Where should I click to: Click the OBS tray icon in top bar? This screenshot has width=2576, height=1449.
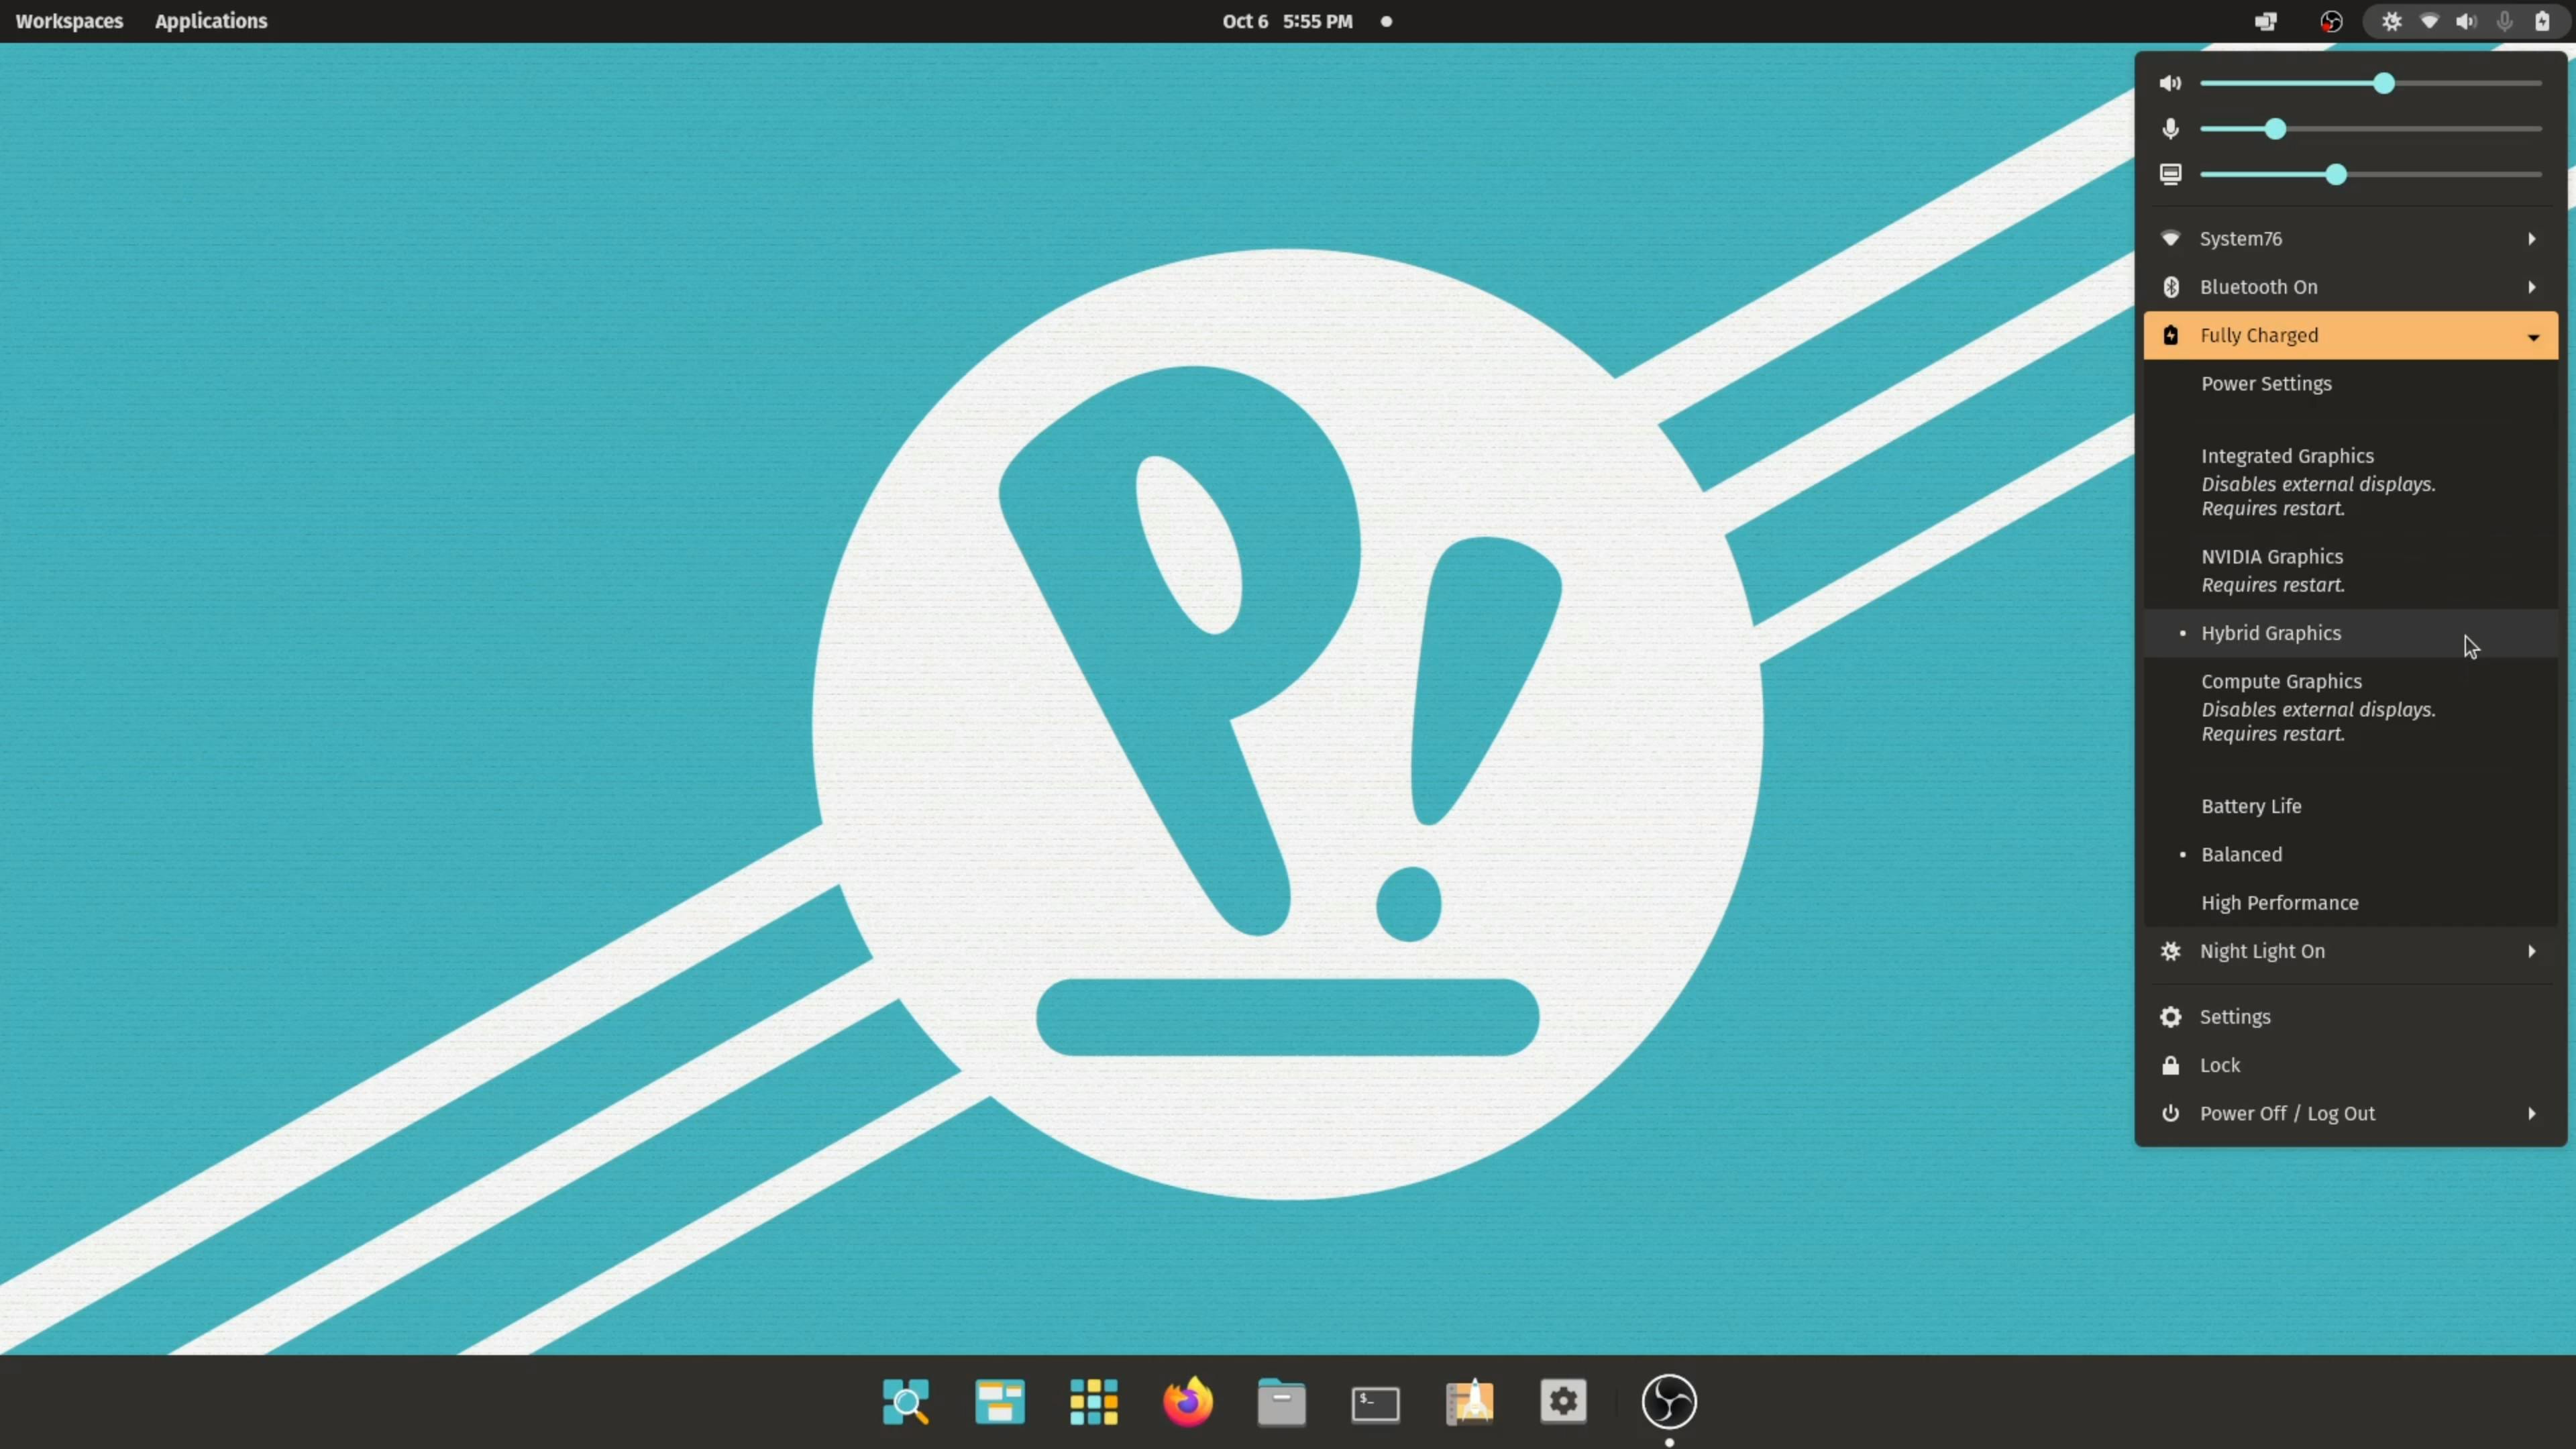[x=2331, y=21]
